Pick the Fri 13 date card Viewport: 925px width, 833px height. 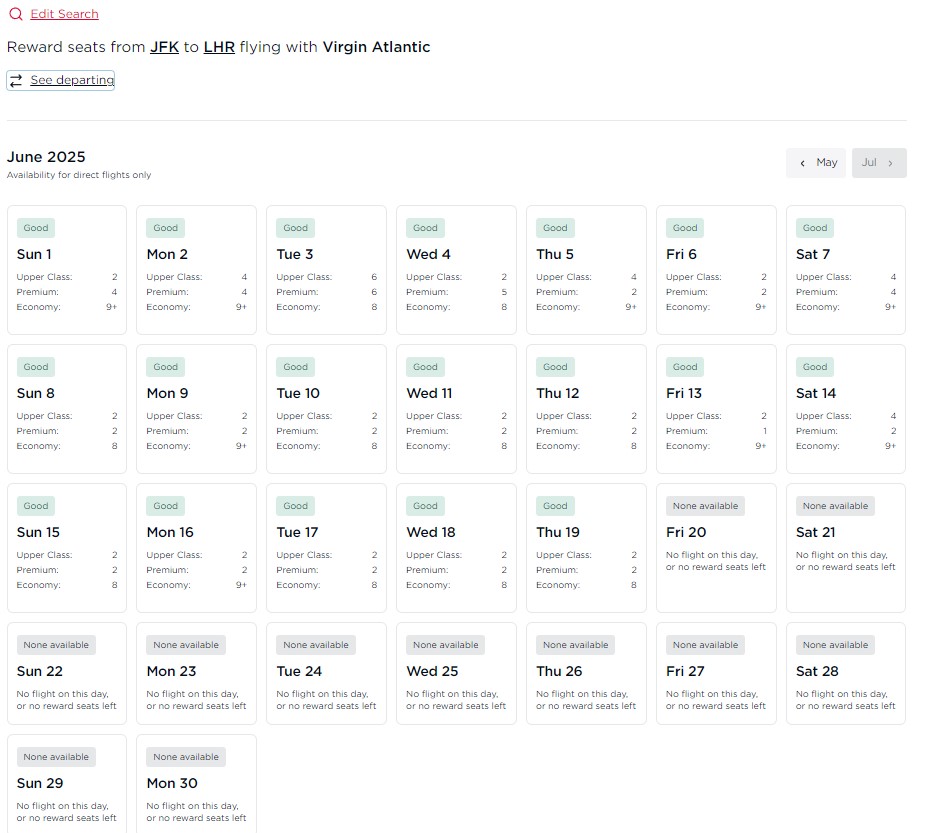(716, 408)
